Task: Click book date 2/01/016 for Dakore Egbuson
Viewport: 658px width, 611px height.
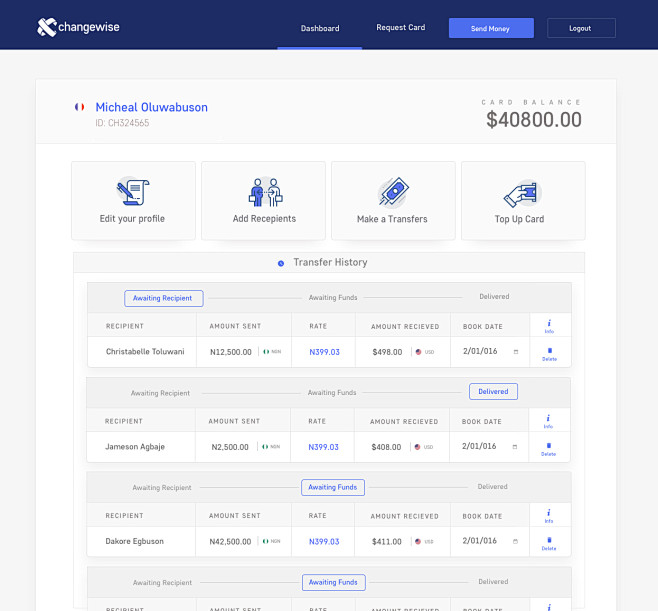Action: point(479,540)
